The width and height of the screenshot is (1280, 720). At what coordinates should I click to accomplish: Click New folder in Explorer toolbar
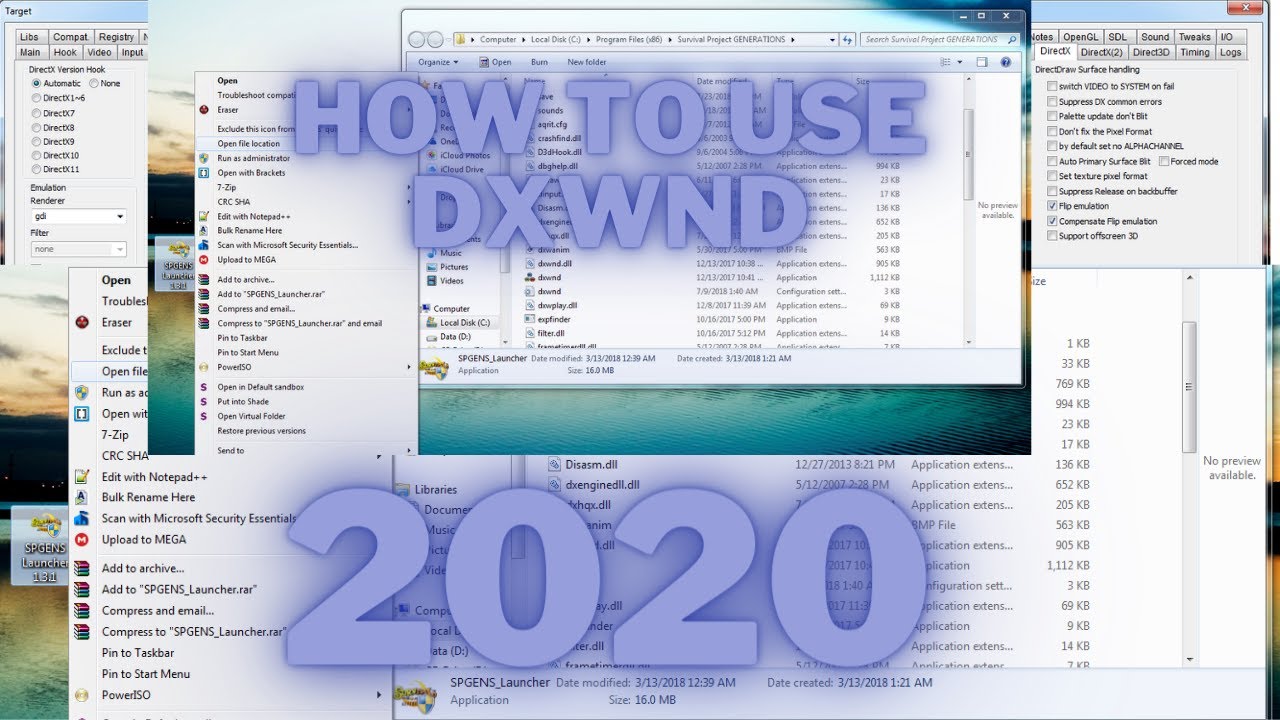tap(587, 62)
